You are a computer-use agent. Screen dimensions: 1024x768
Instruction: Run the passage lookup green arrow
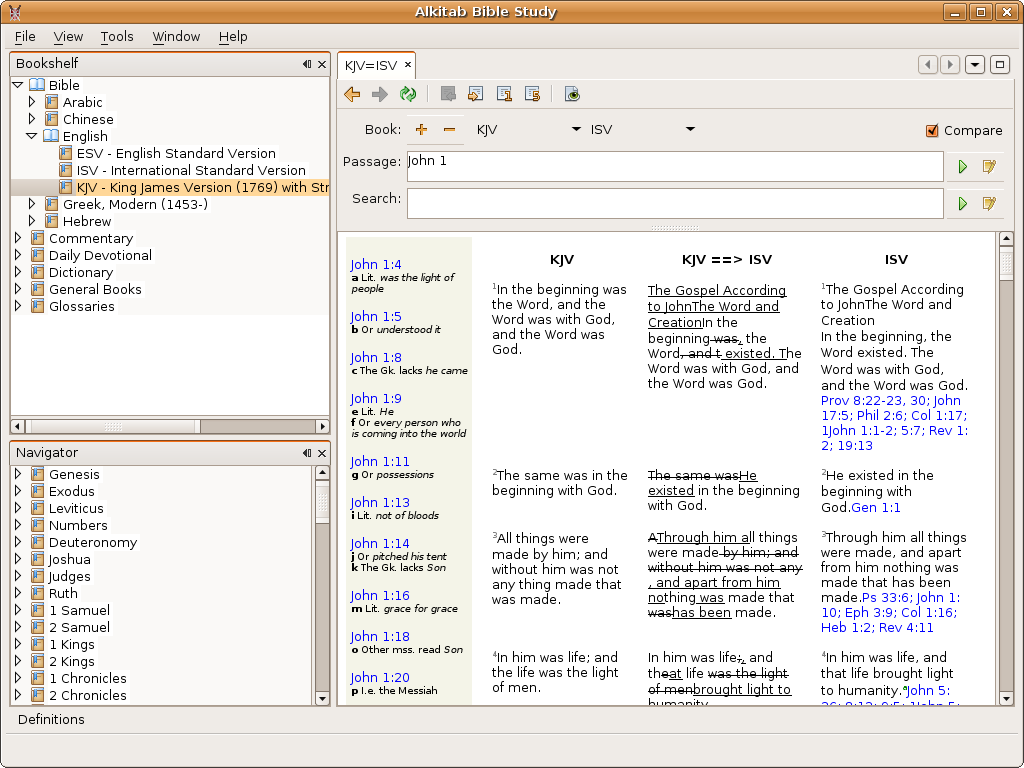pyautogui.click(x=963, y=167)
